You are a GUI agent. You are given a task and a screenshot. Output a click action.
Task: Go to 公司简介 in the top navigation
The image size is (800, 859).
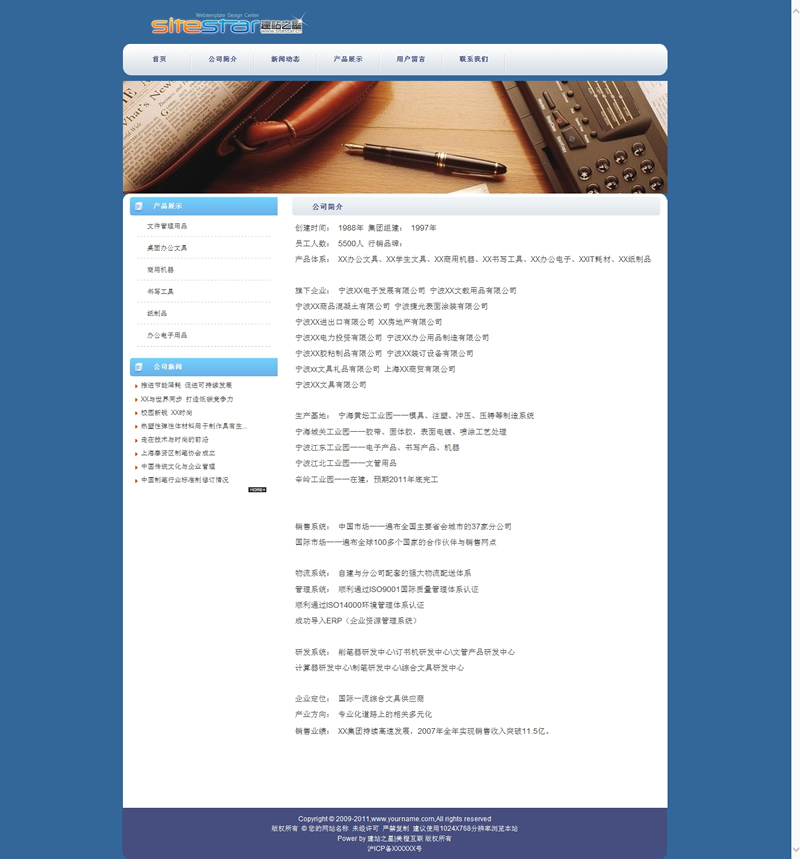coord(222,60)
